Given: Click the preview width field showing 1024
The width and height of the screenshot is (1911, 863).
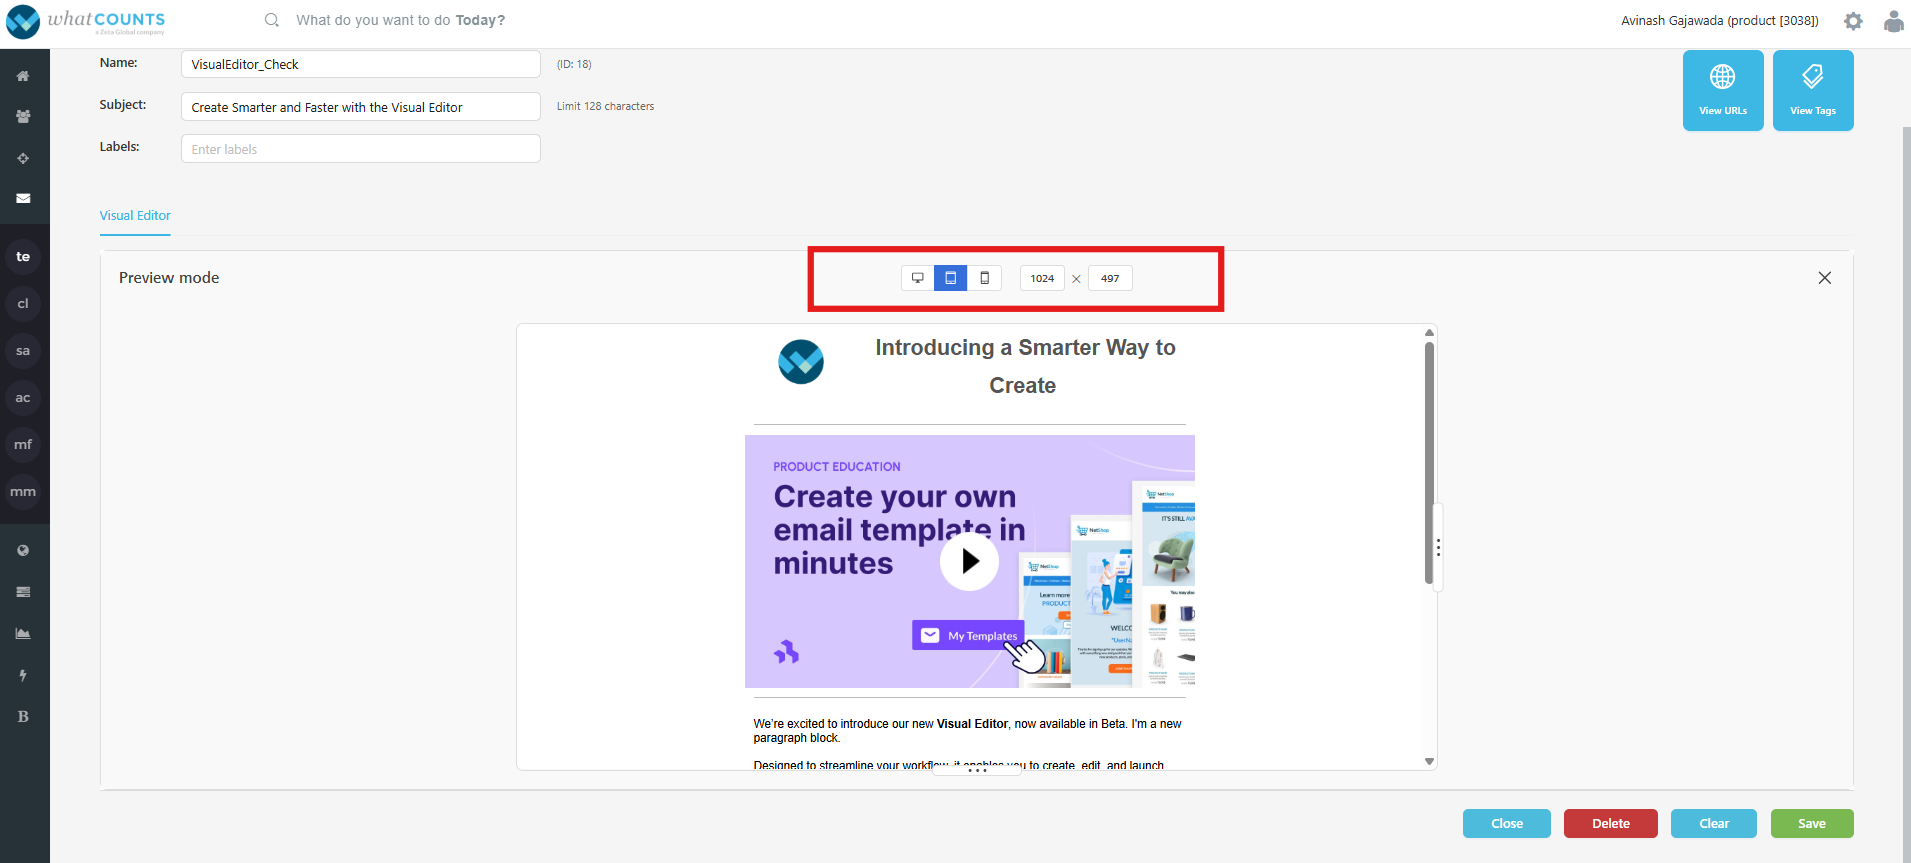Looking at the screenshot, I should [1042, 278].
